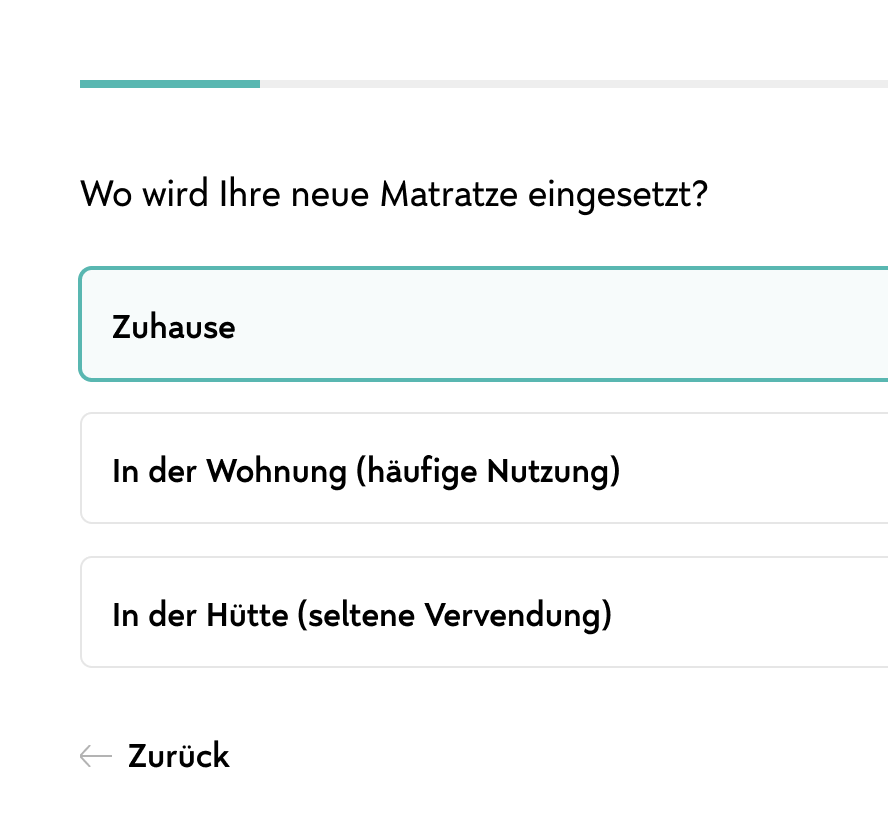The width and height of the screenshot is (888, 814).
Task: Go back with the Zurück link
Action: coord(178,756)
